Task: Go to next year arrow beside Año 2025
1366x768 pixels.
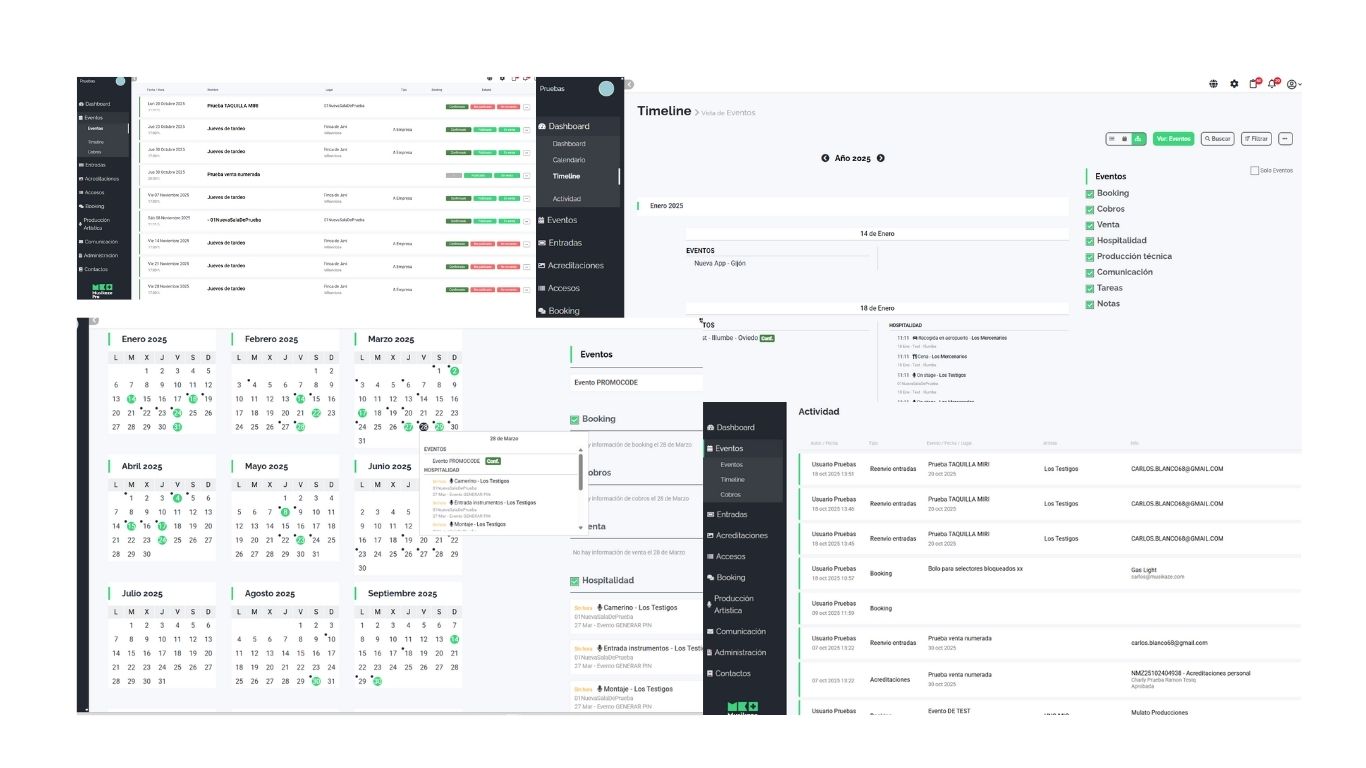Action: pos(881,158)
